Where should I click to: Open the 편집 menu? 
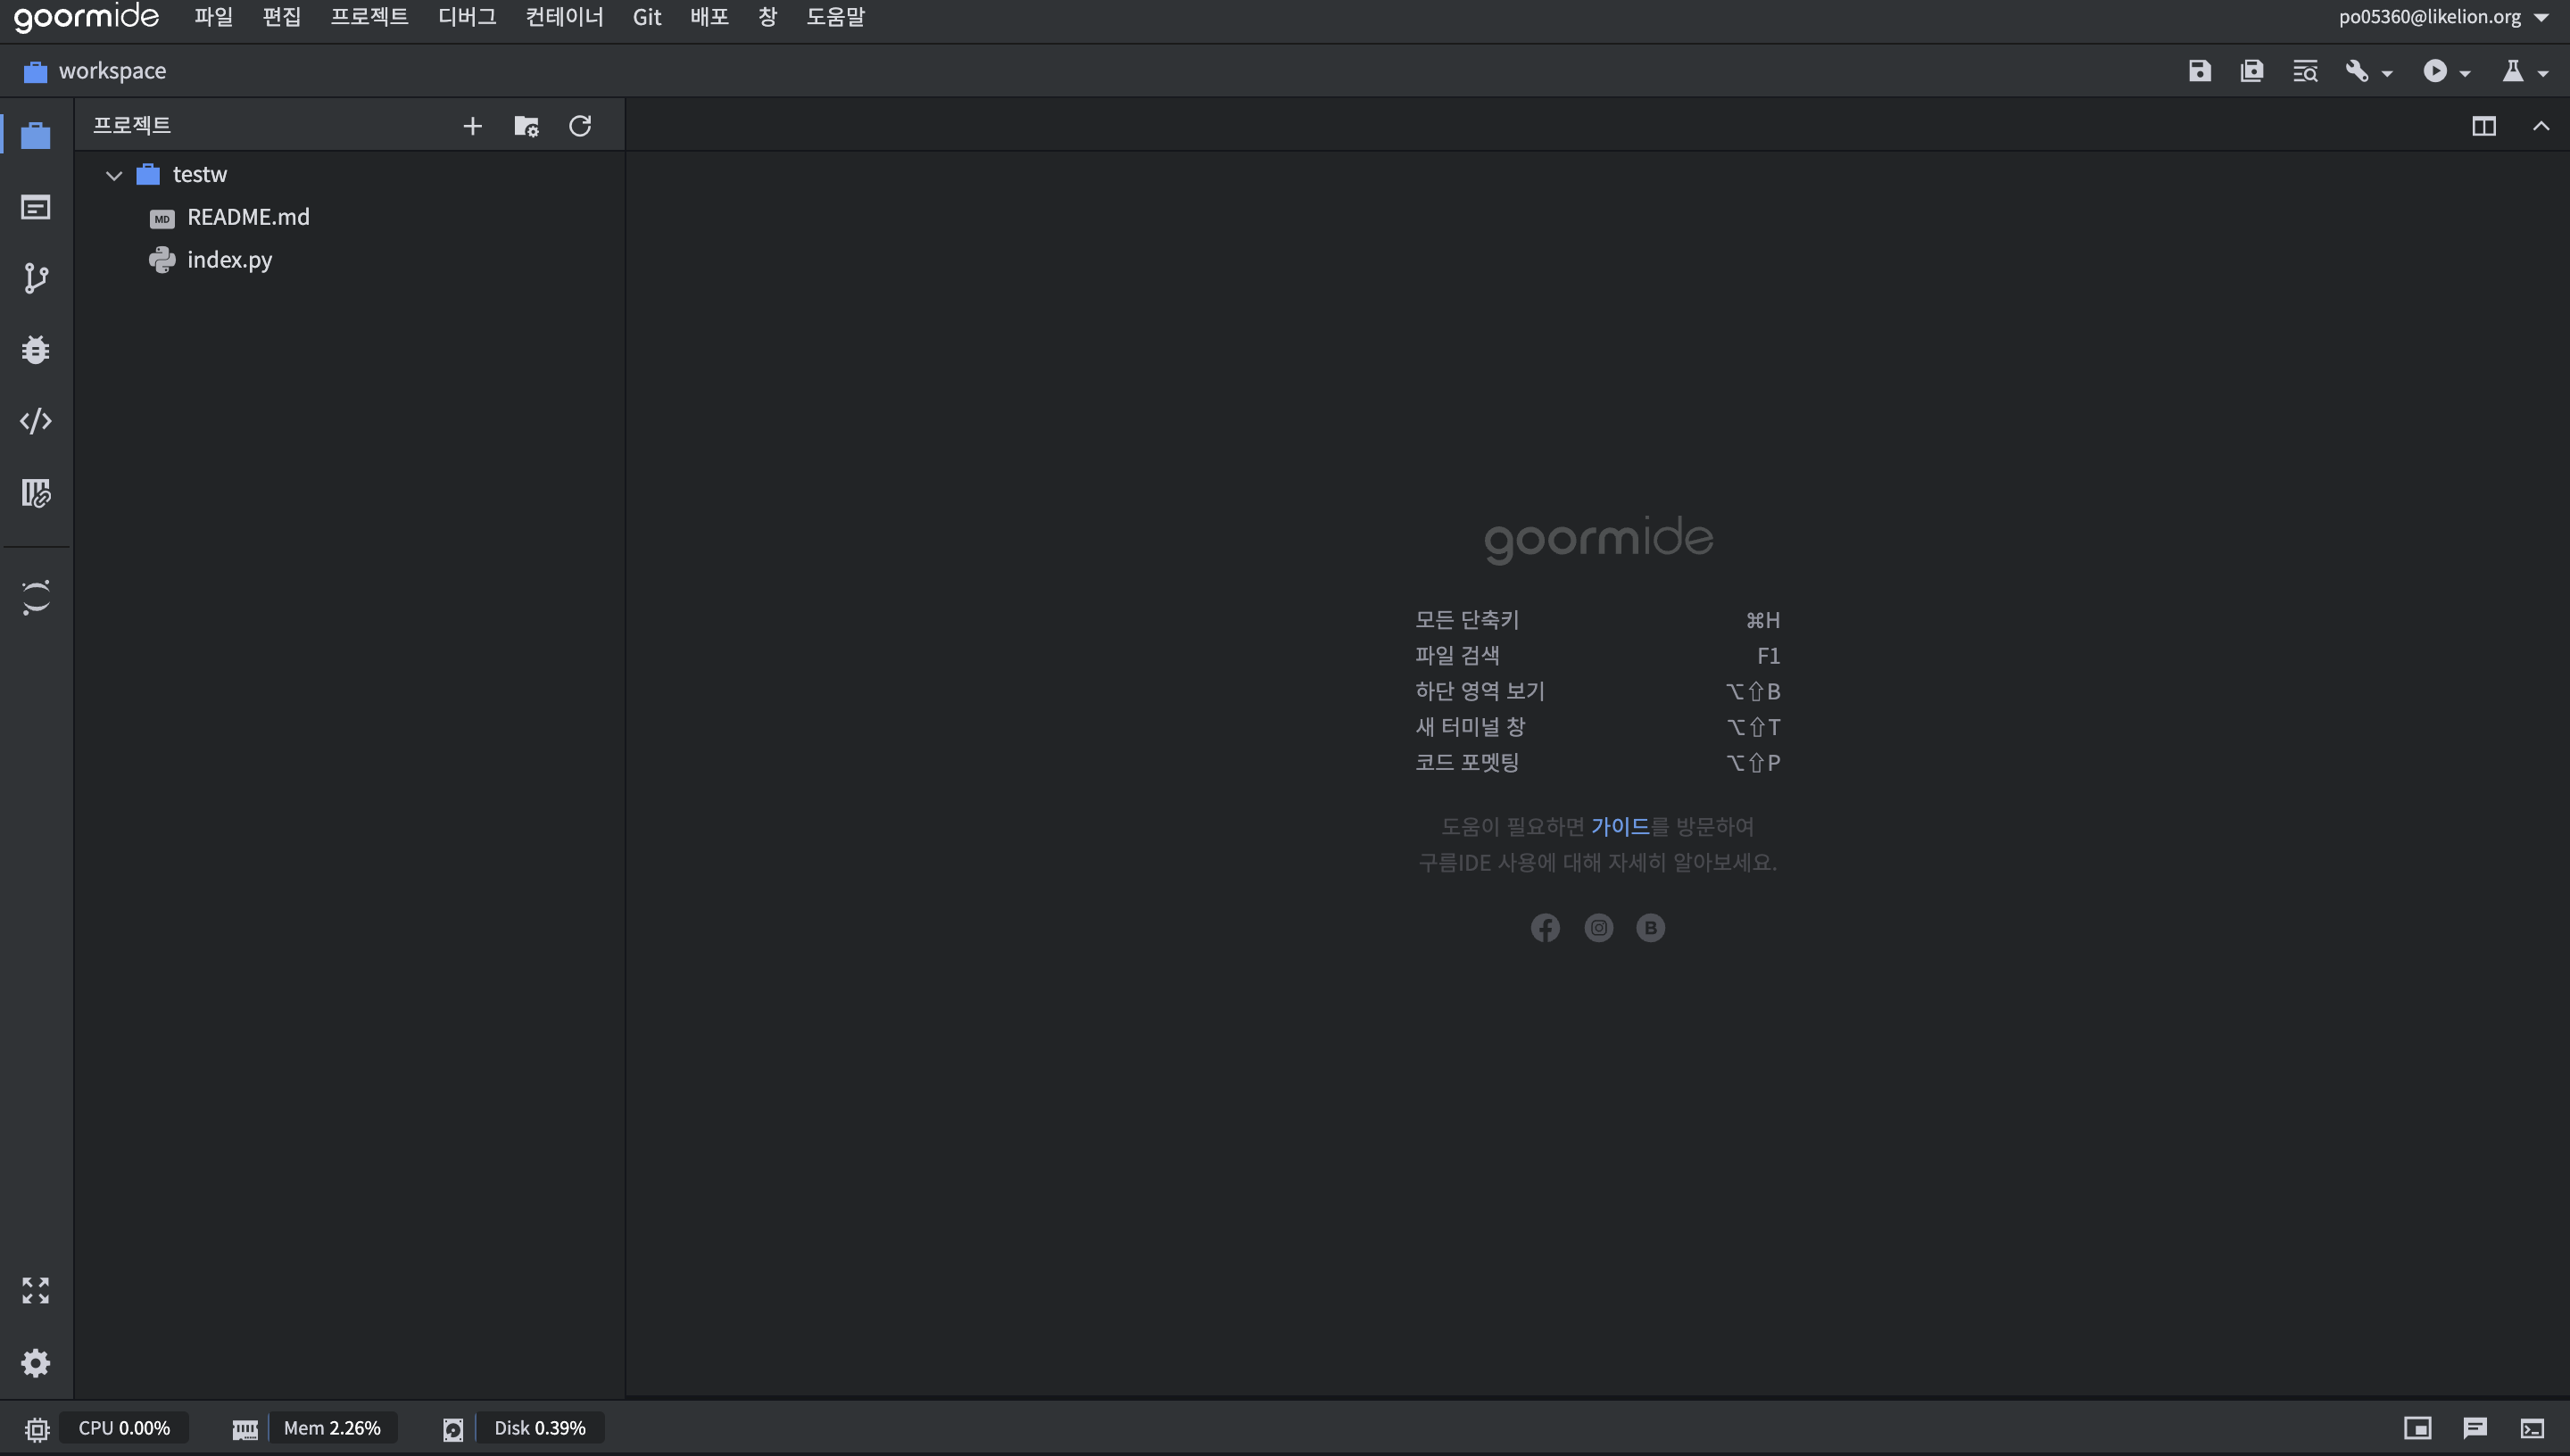coord(282,17)
